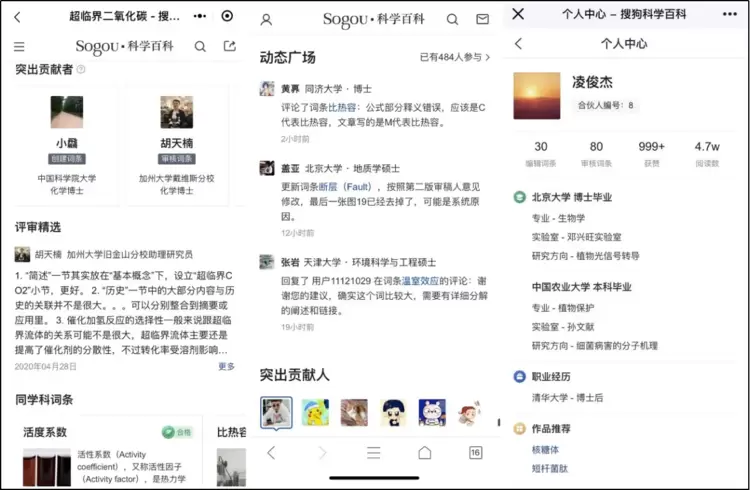This screenshot has width=750, height=490.
Task: Select the 编辑词条 stat showing 30
Action: coord(541,153)
